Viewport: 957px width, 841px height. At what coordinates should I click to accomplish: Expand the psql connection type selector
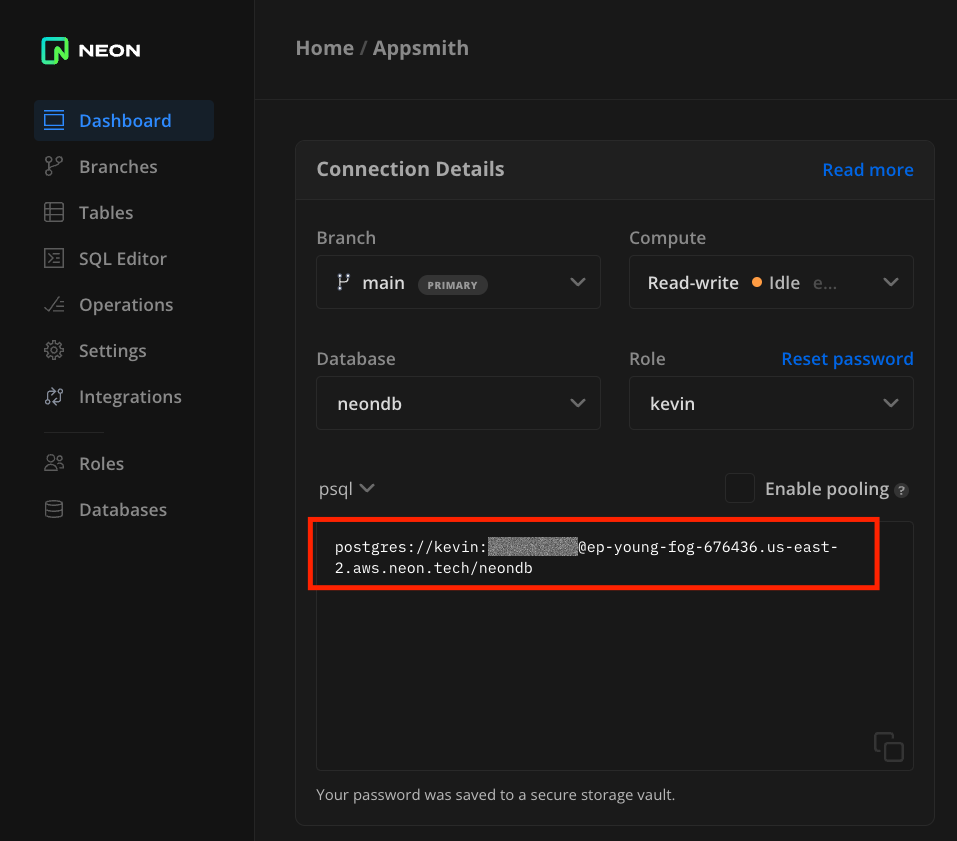point(346,489)
